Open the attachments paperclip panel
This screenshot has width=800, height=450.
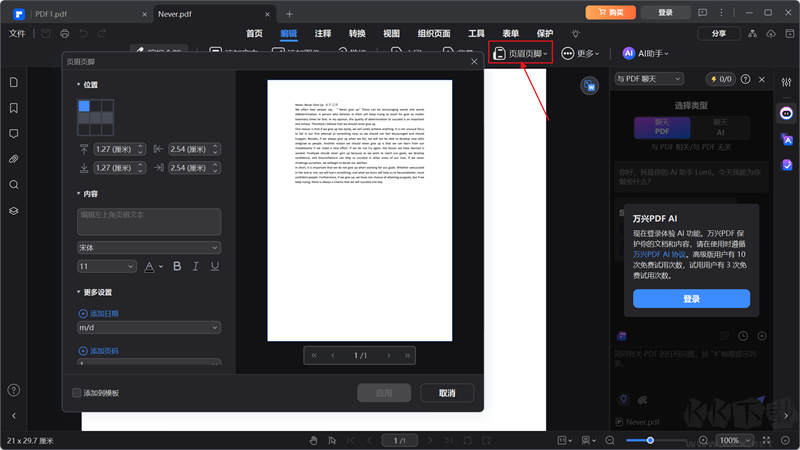(x=14, y=159)
